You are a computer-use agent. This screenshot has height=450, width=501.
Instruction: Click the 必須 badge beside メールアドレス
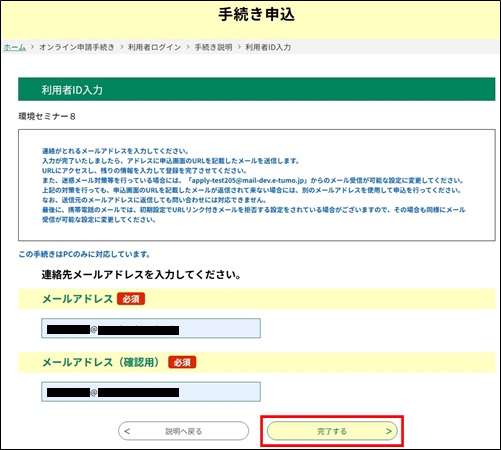click(131, 299)
